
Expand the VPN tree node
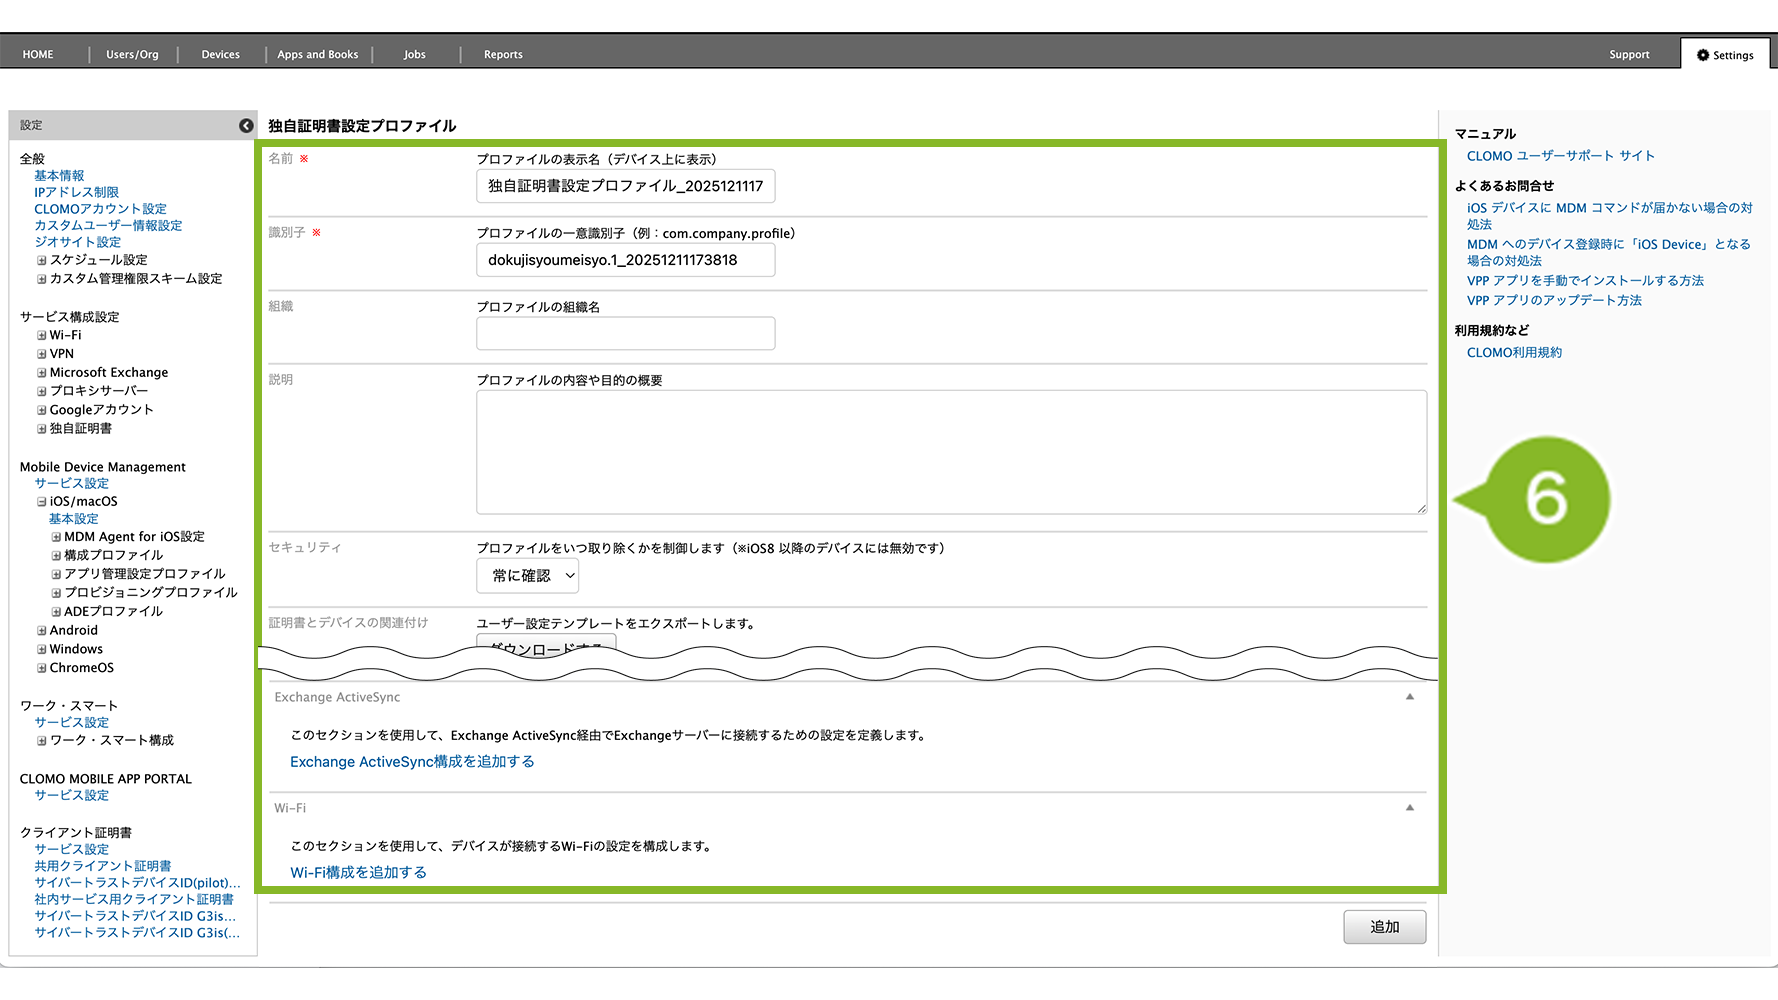coord(42,354)
